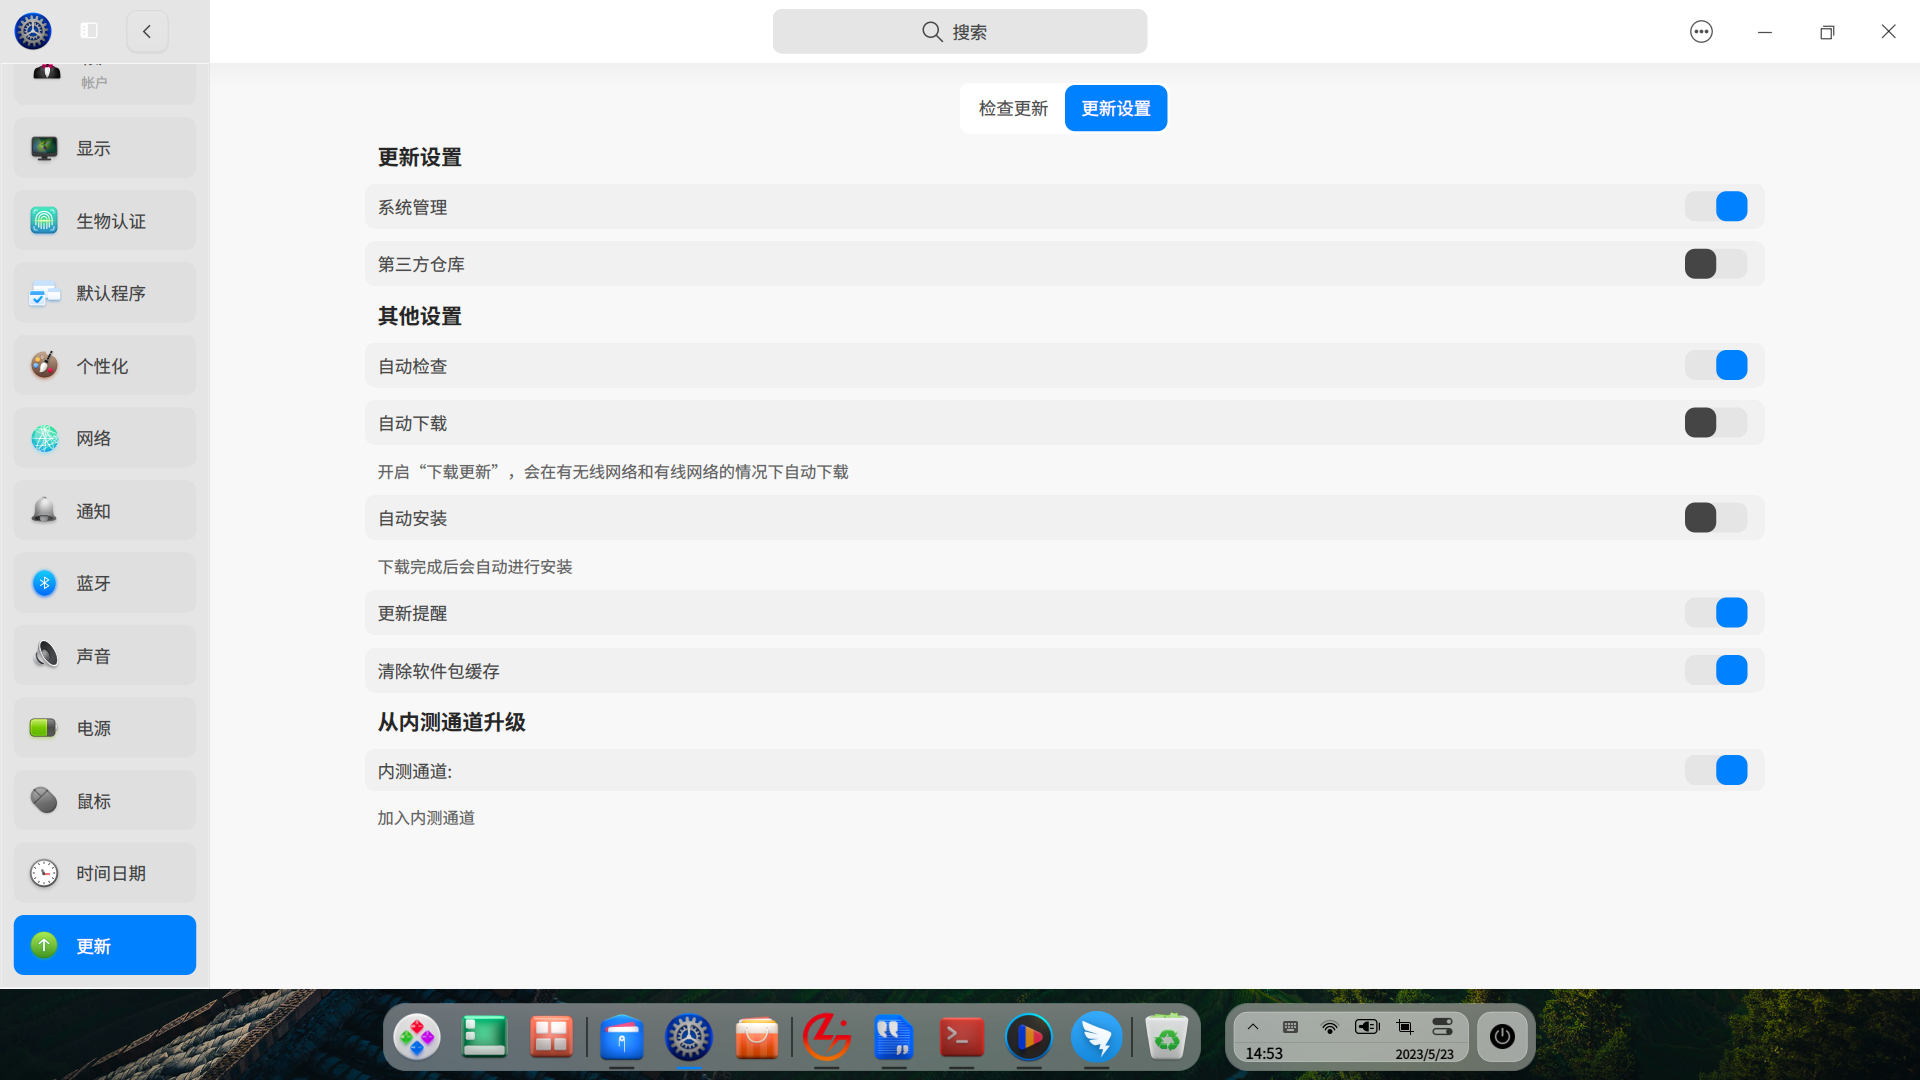
Task: Open 蓝牙 Bluetooth settings
Action: tap(104, 583)
